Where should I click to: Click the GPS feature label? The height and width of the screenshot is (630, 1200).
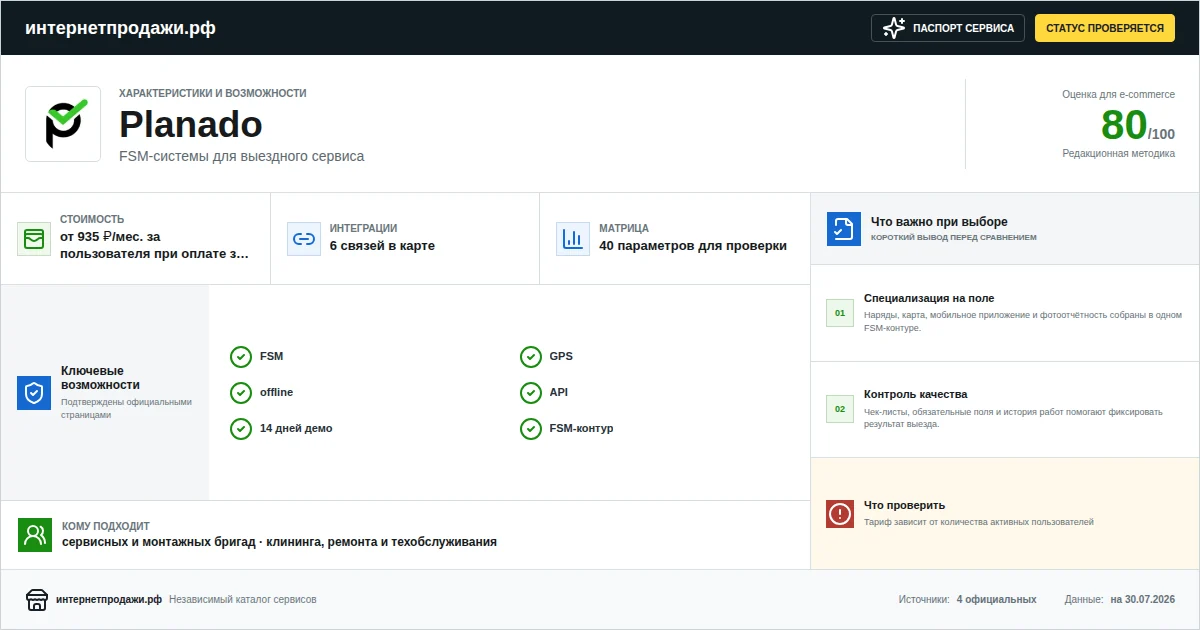click(x=561, y=357)
